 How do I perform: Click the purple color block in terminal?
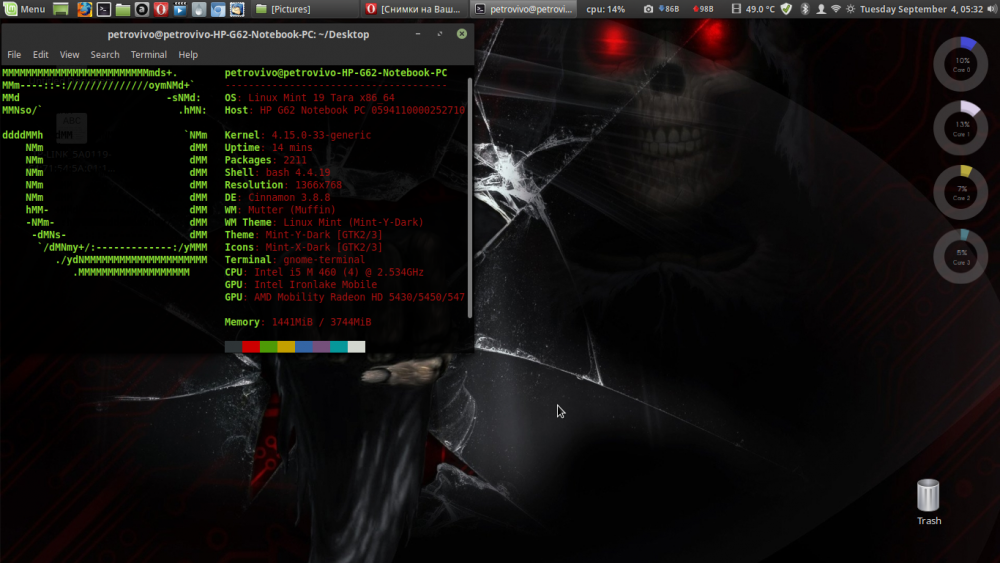tap(321, 347)
